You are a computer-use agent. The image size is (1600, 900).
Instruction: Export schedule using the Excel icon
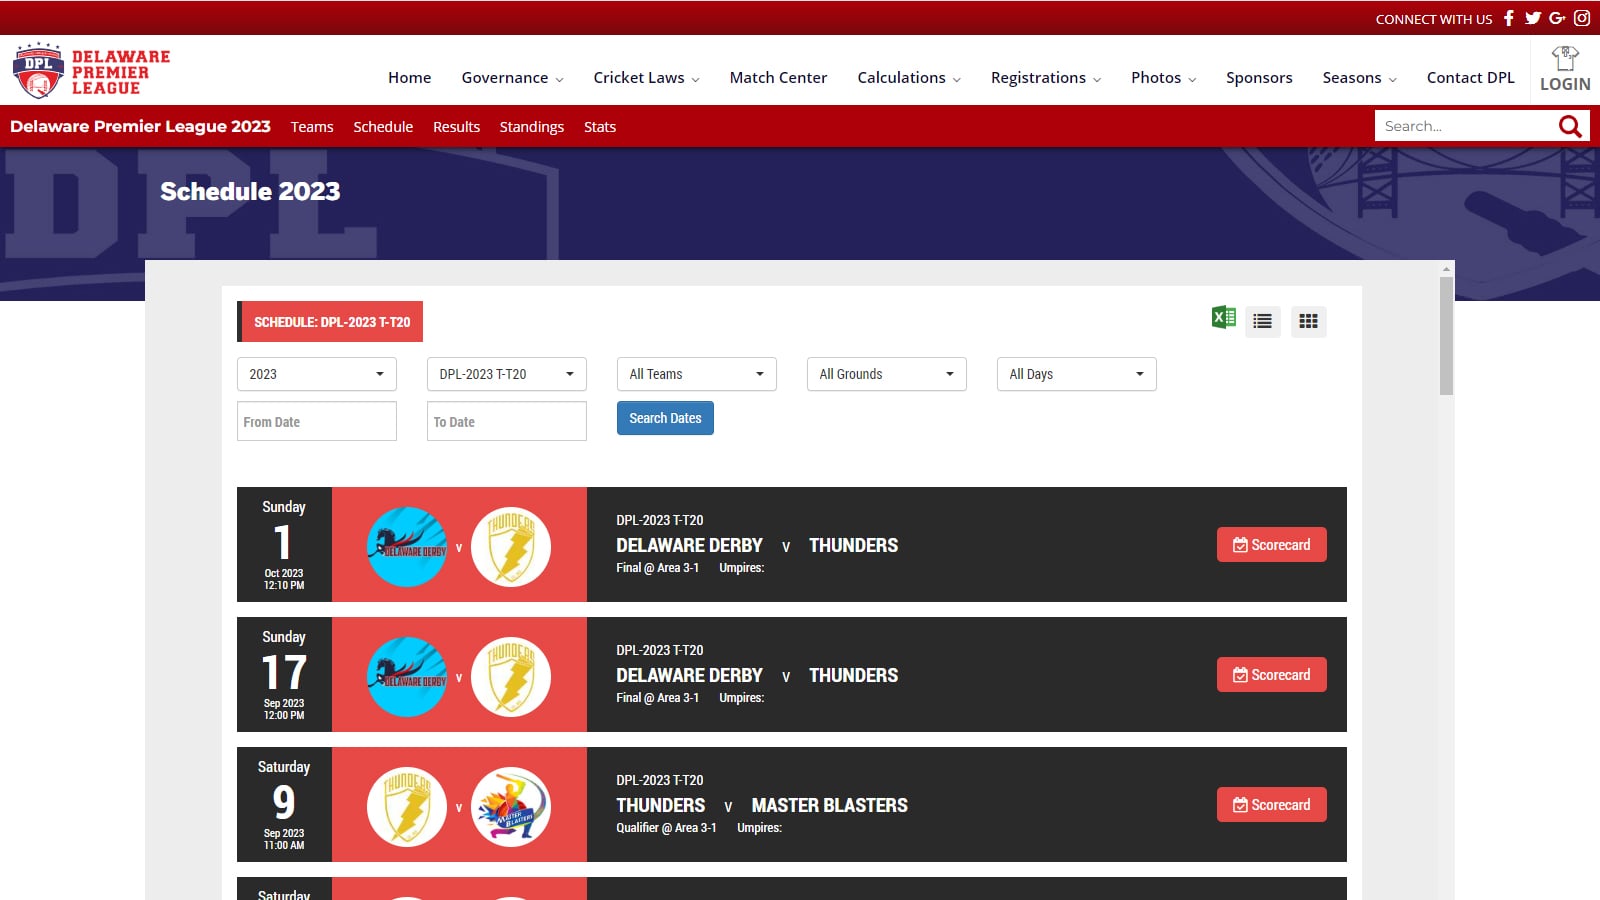point(1223,318)
